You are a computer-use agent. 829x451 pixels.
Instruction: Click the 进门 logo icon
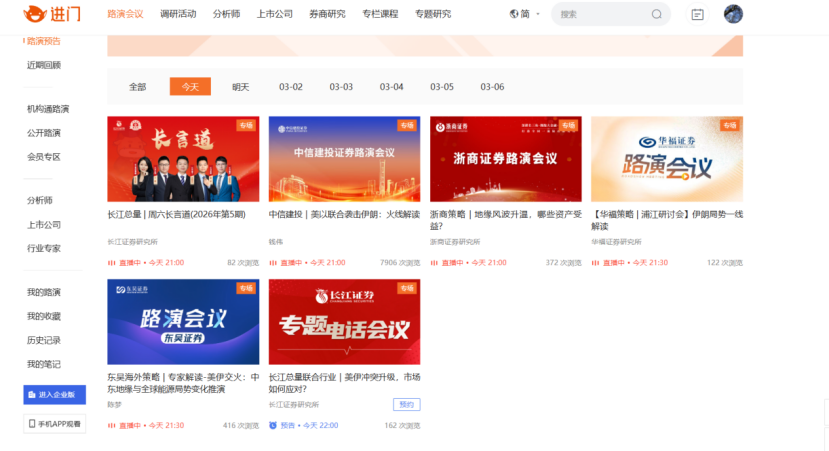38,14
